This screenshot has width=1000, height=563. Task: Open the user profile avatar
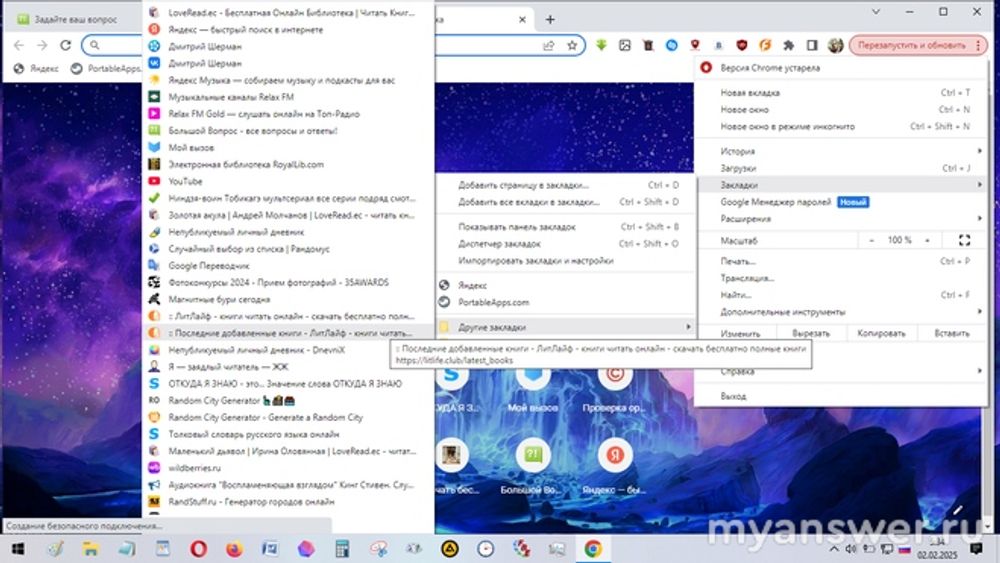pyautogui.click(x=835, y=45)
